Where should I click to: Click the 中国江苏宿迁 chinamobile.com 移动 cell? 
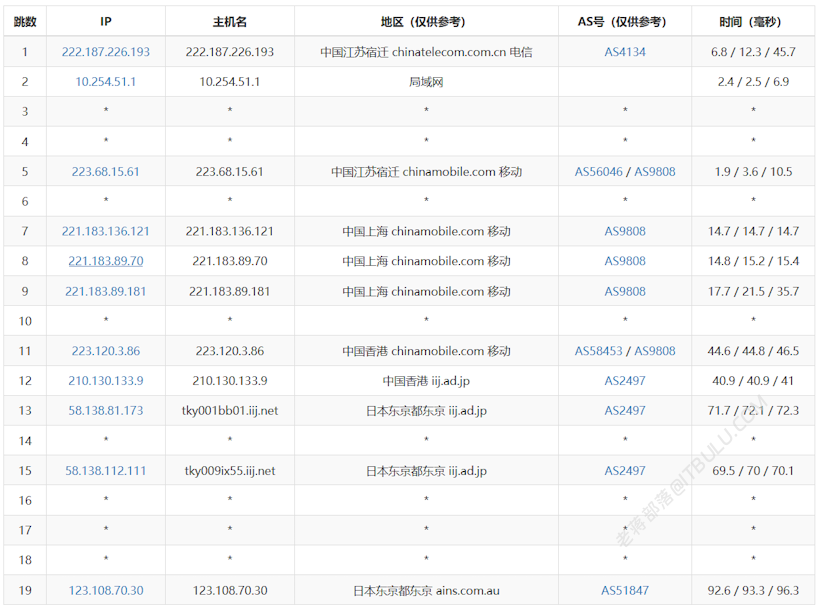[426, 172]
